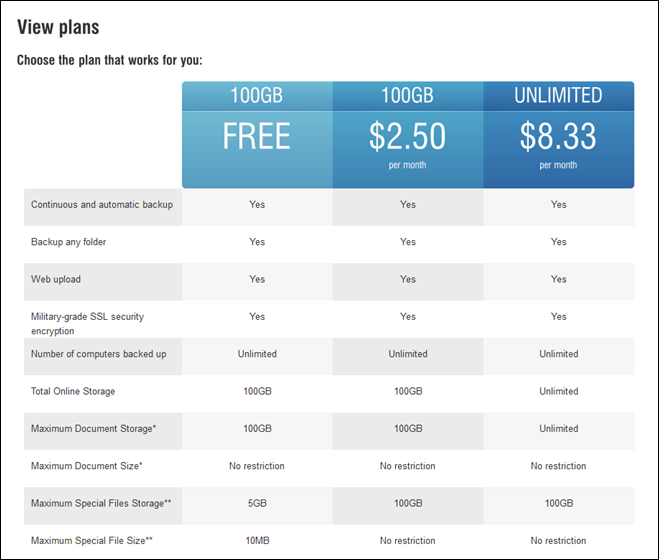Image resolution: width=659 pixels, height=560 pixels.
Task: Click the 5GB special files storage value
Action: point(257,503)
